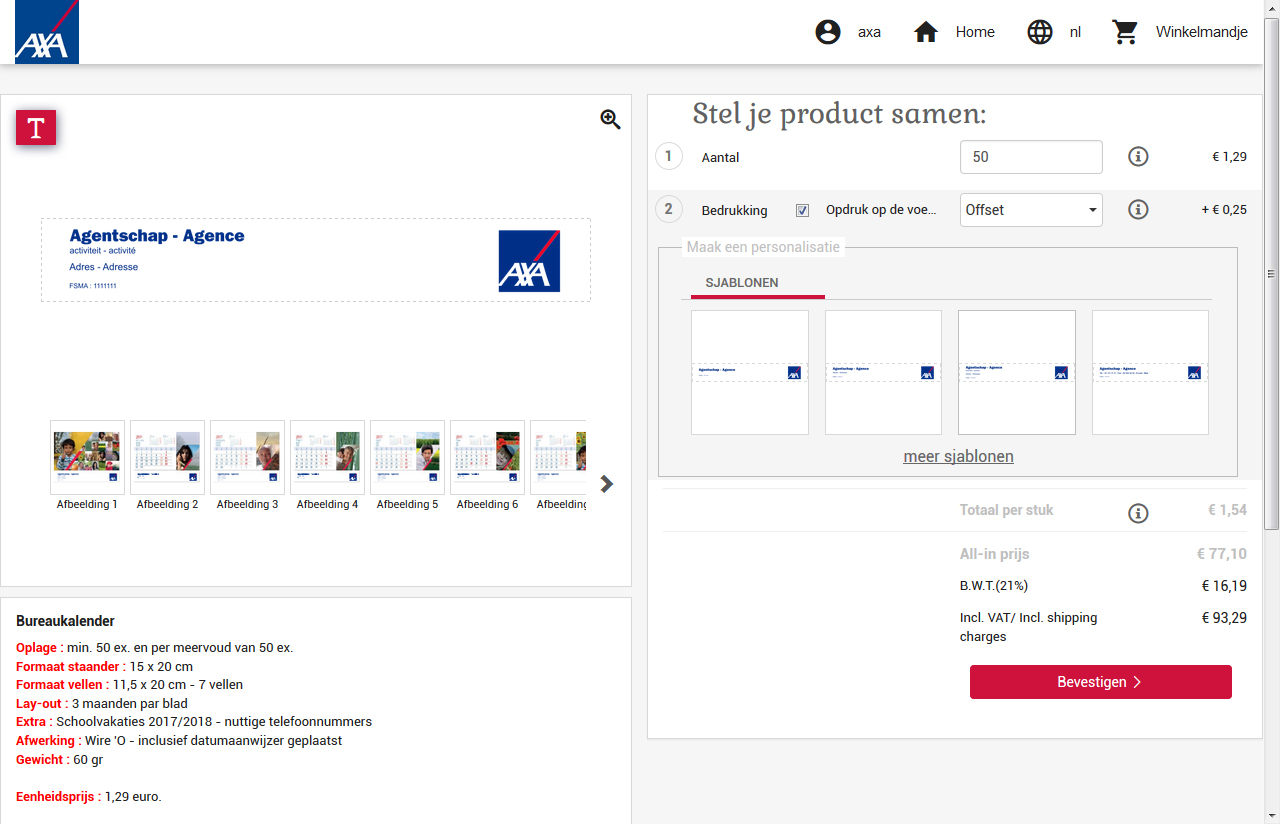1280x824 pixels.
Task: Open Winkelmandje menu item
Action: (x=1202, y=32)
